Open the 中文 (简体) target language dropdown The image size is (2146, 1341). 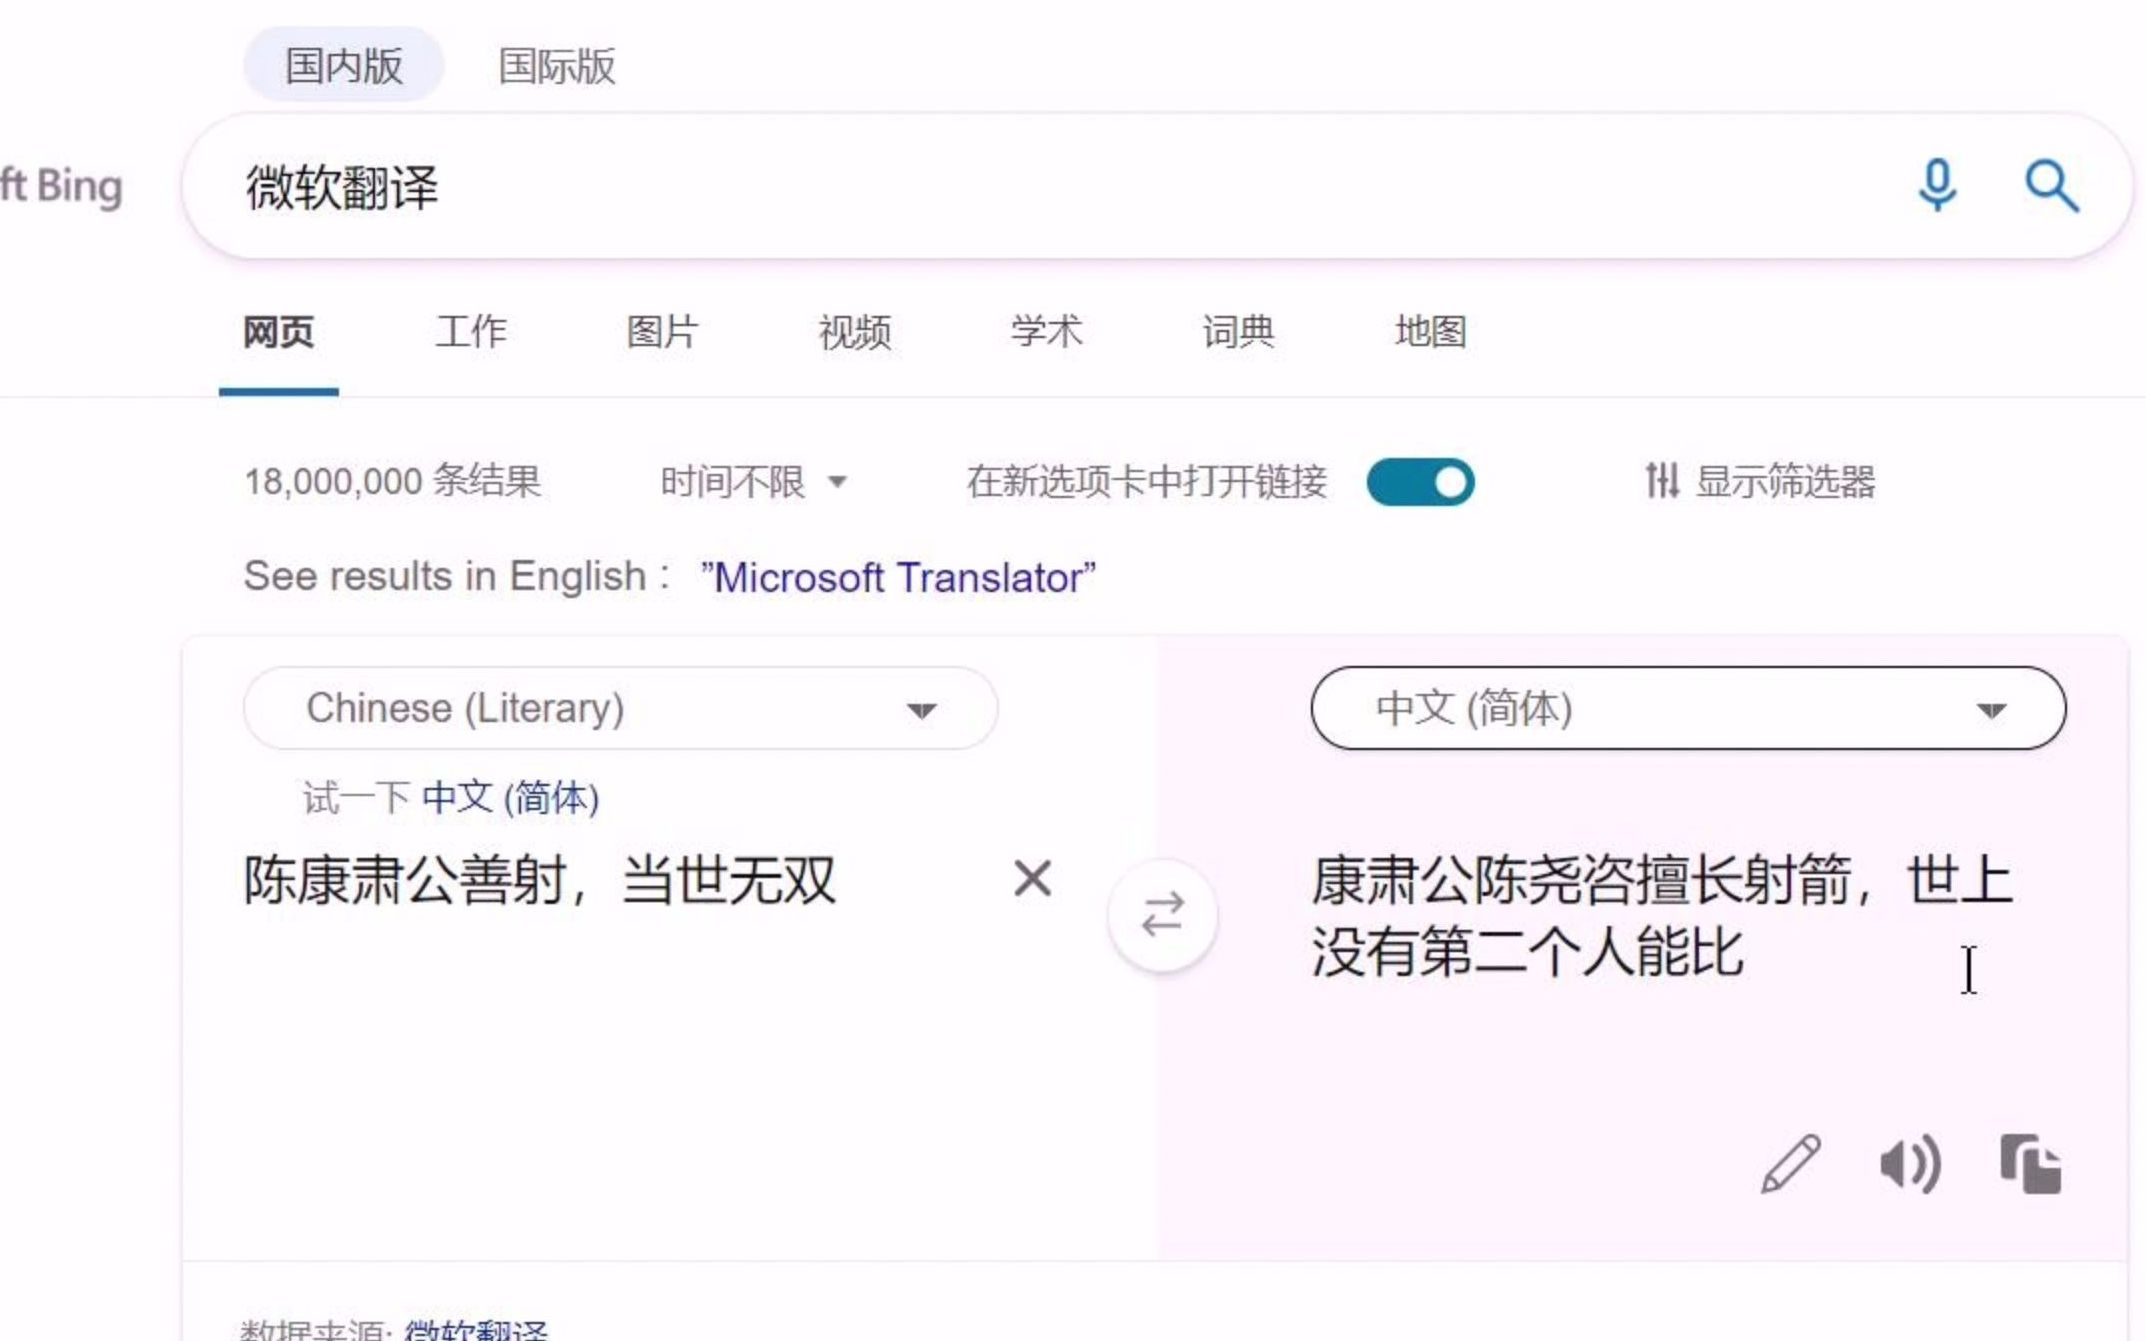[1688, 708]
